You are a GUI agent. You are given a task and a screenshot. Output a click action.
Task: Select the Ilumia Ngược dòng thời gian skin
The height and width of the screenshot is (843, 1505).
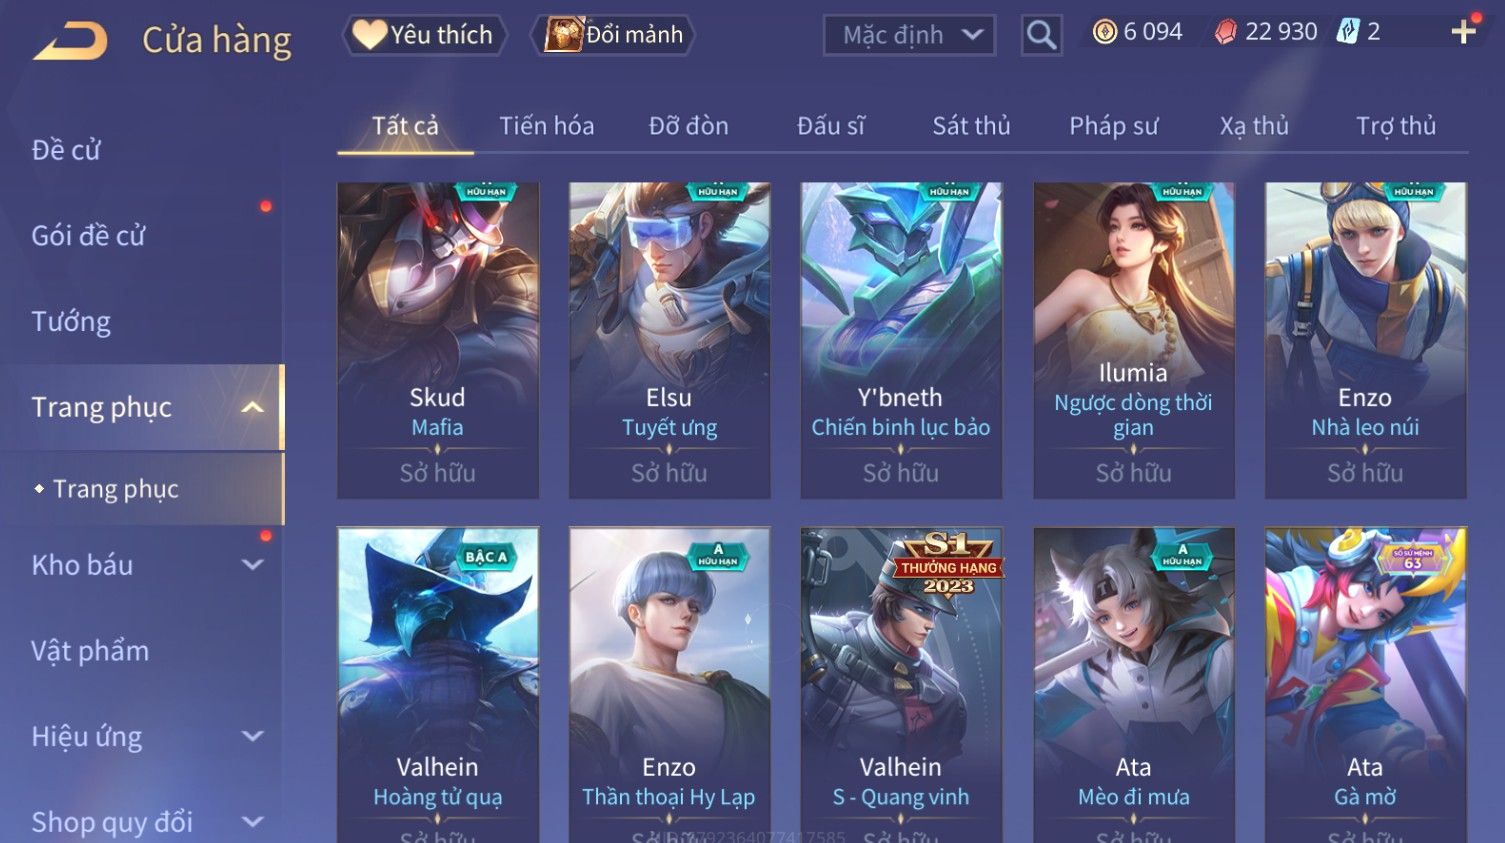[1133, 340]
